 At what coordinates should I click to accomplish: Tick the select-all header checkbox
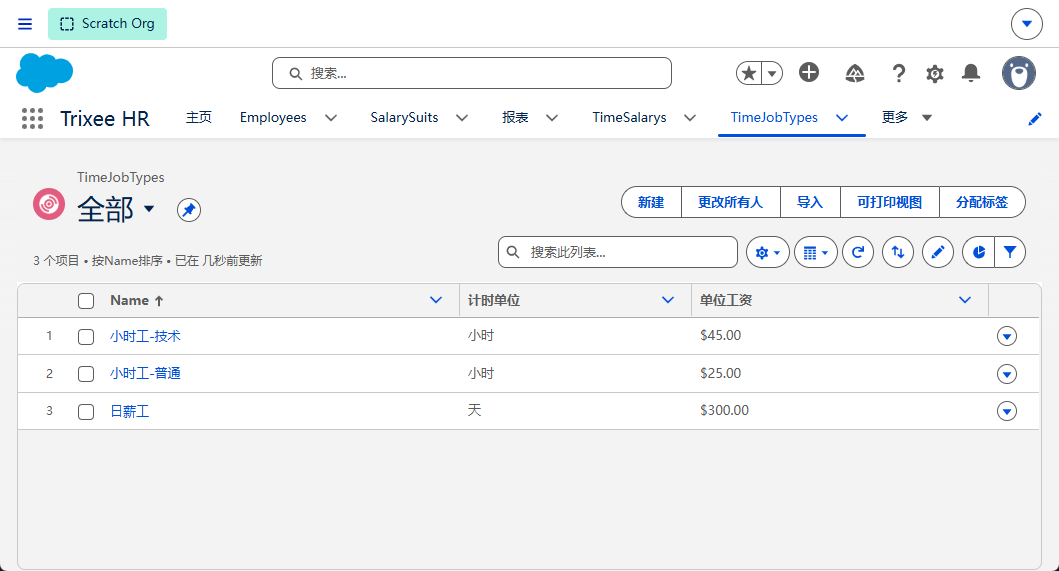86,301
